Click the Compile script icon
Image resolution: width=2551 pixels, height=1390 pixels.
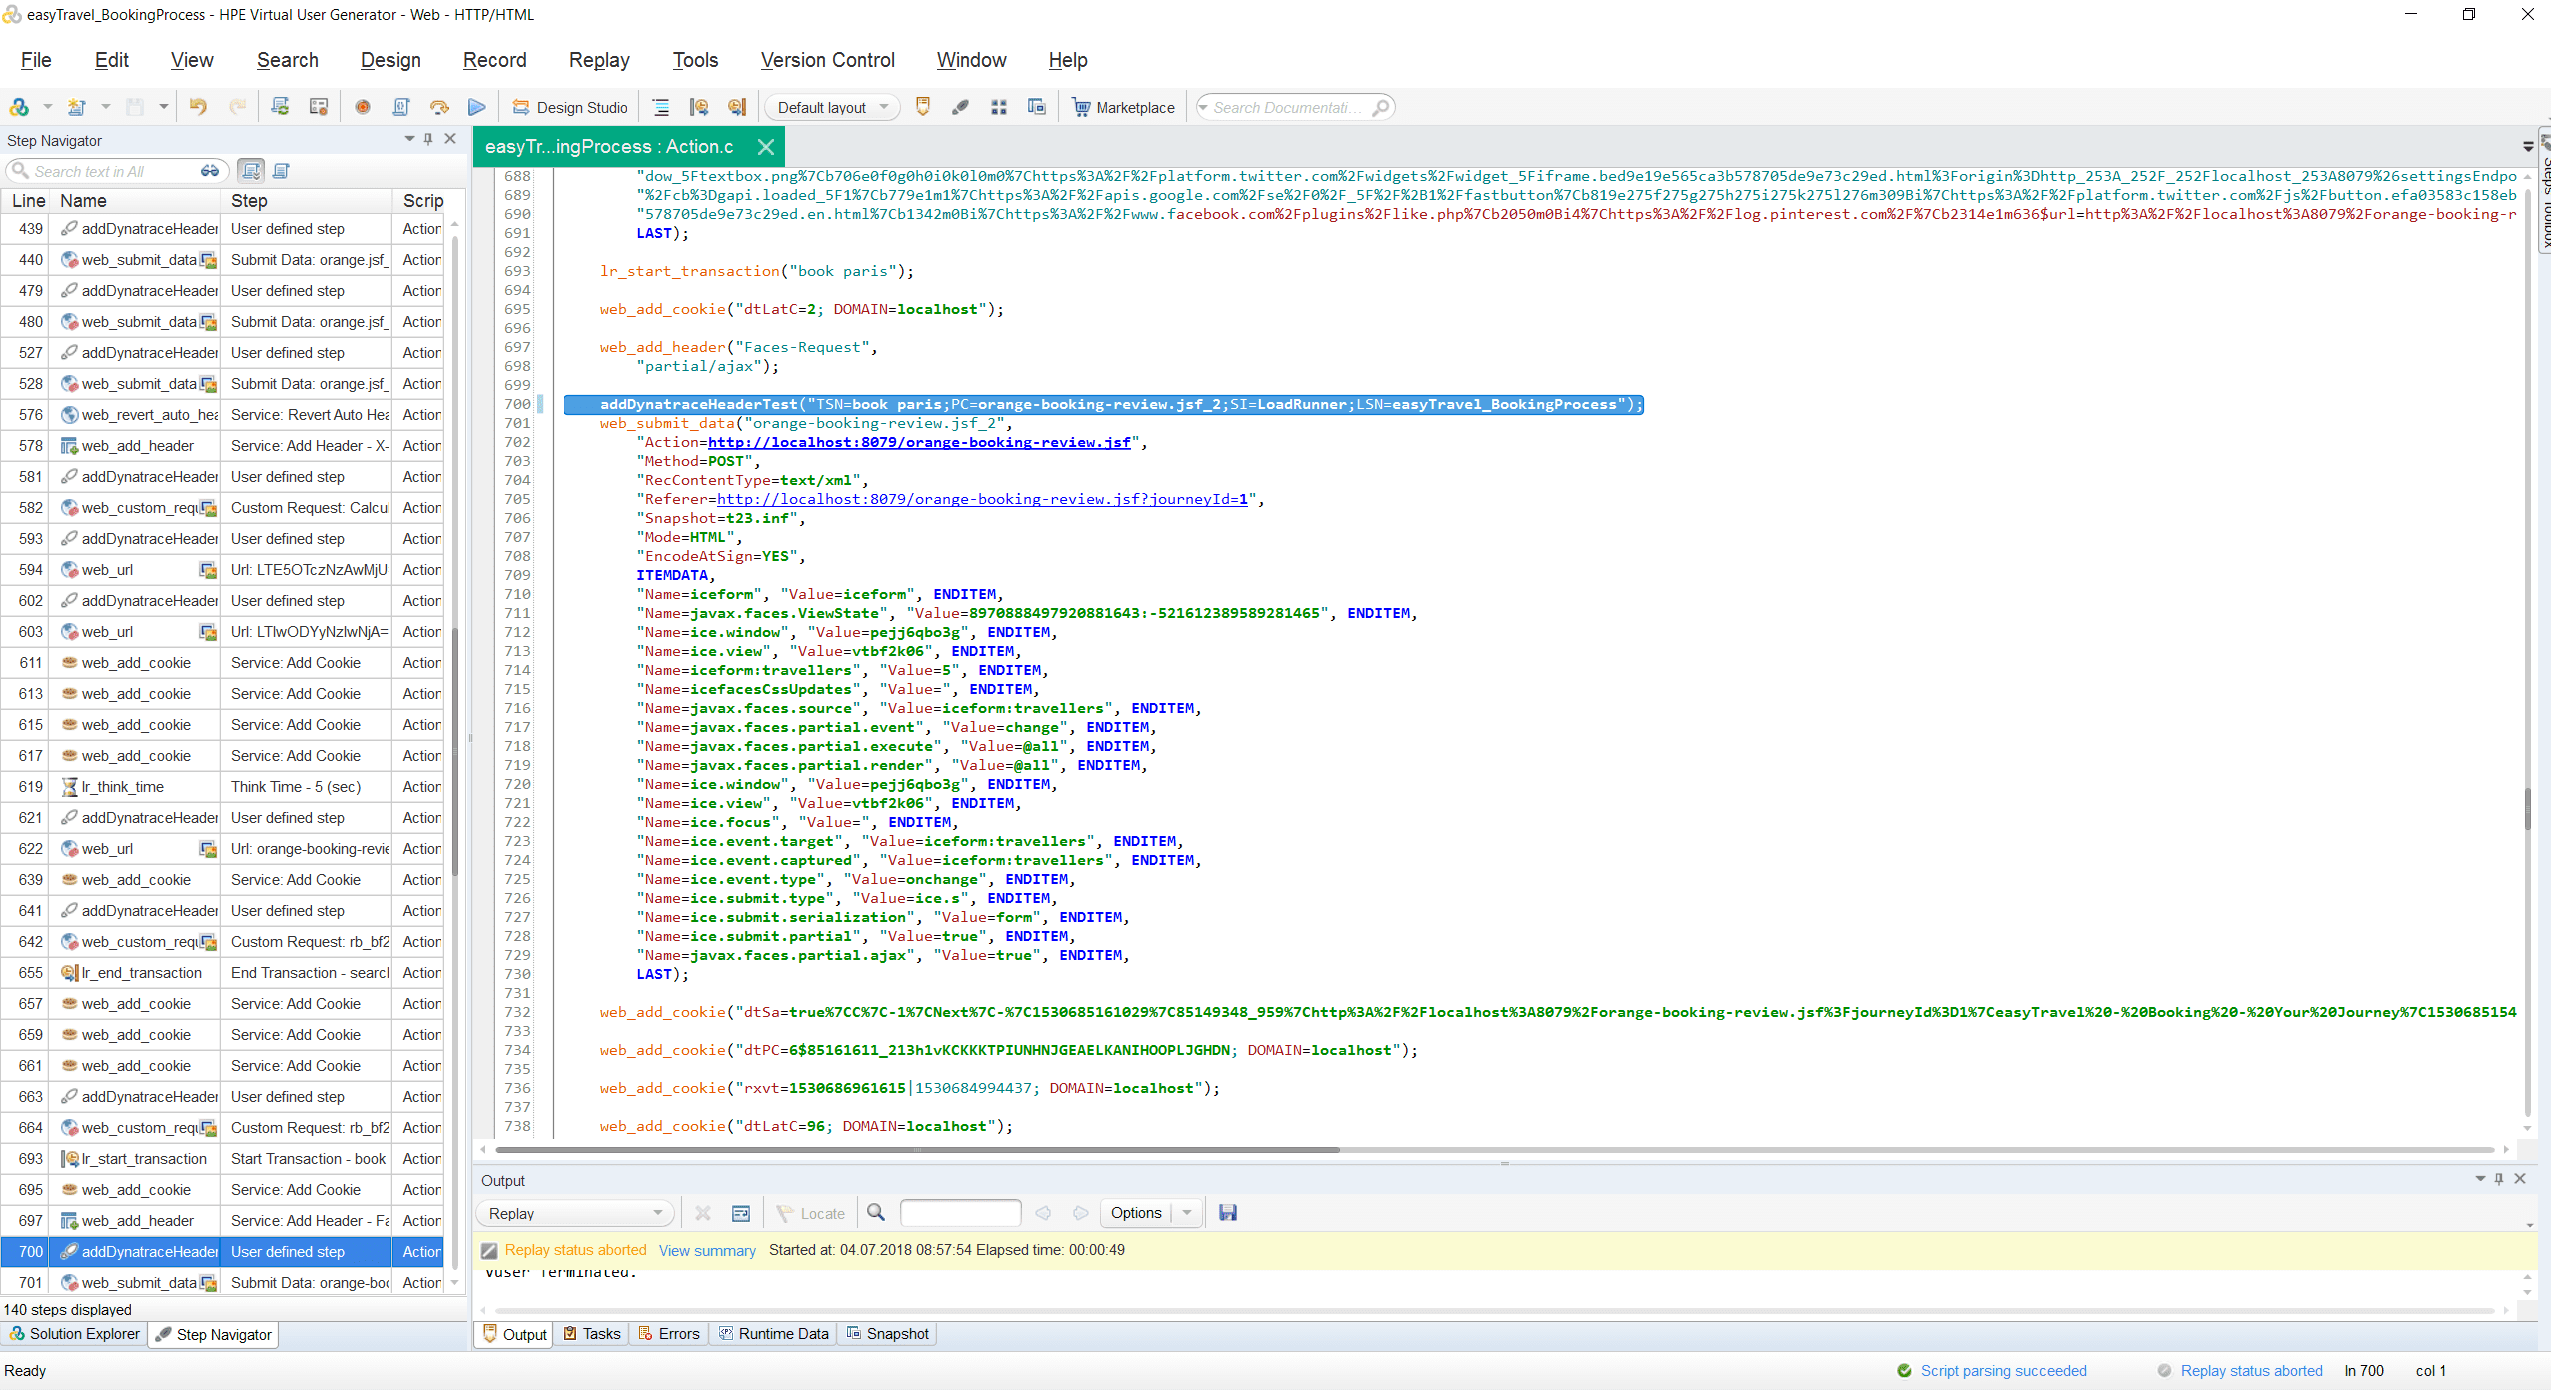pyautogui.click(x=401, y=107)
